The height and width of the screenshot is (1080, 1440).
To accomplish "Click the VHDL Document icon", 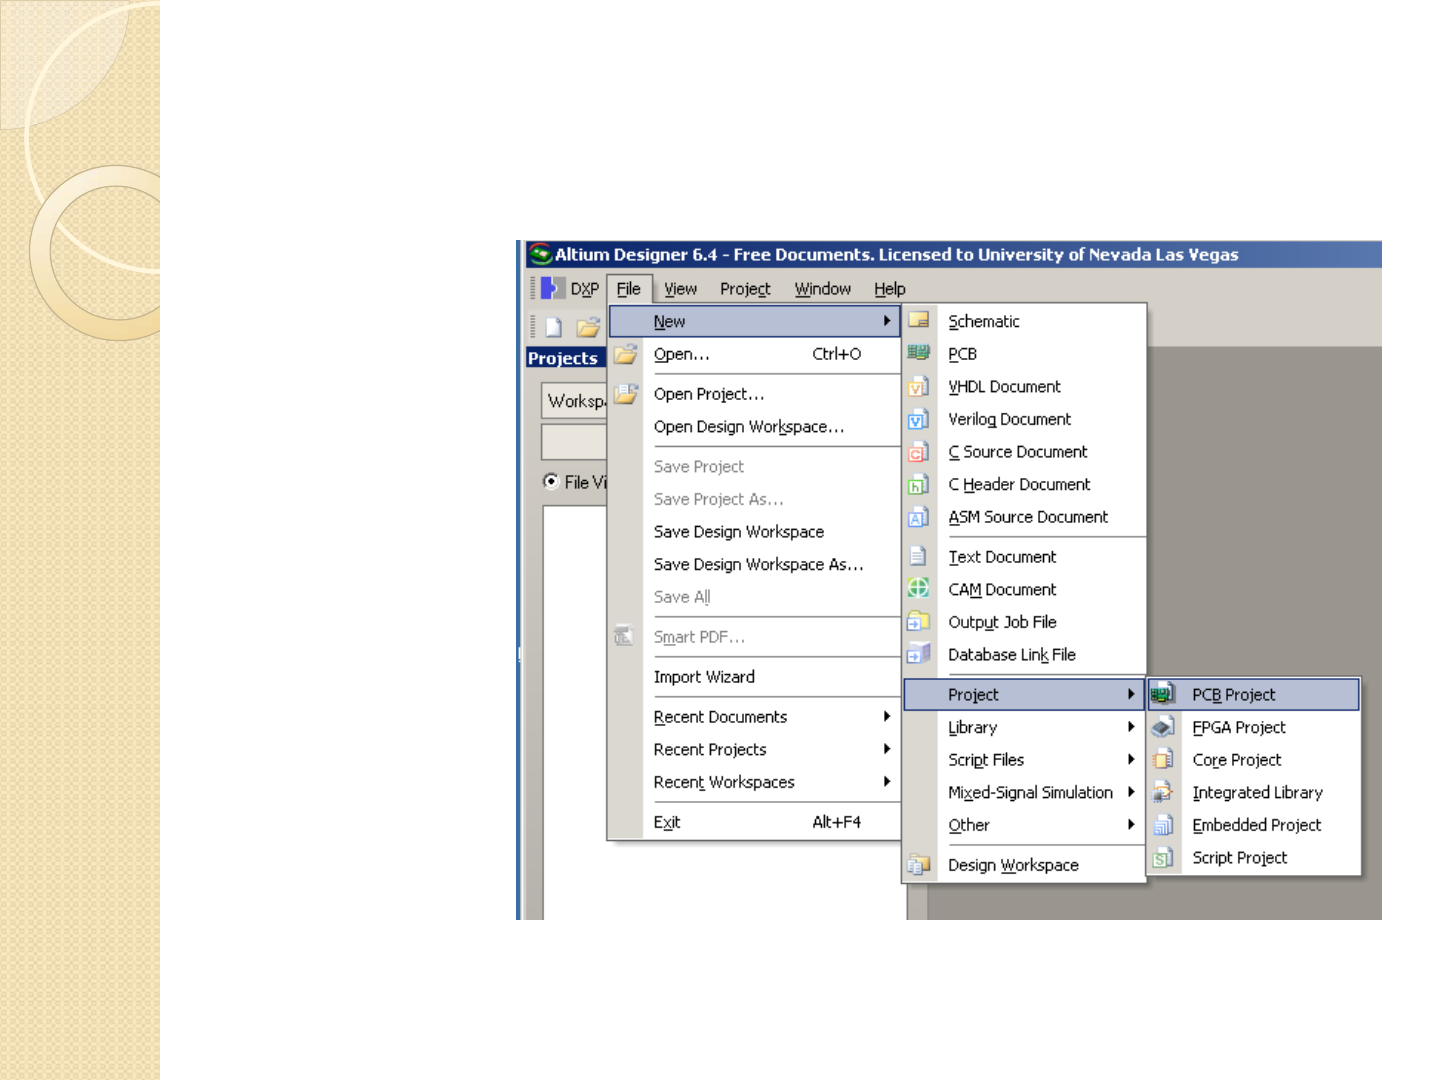I will [918, 386].
